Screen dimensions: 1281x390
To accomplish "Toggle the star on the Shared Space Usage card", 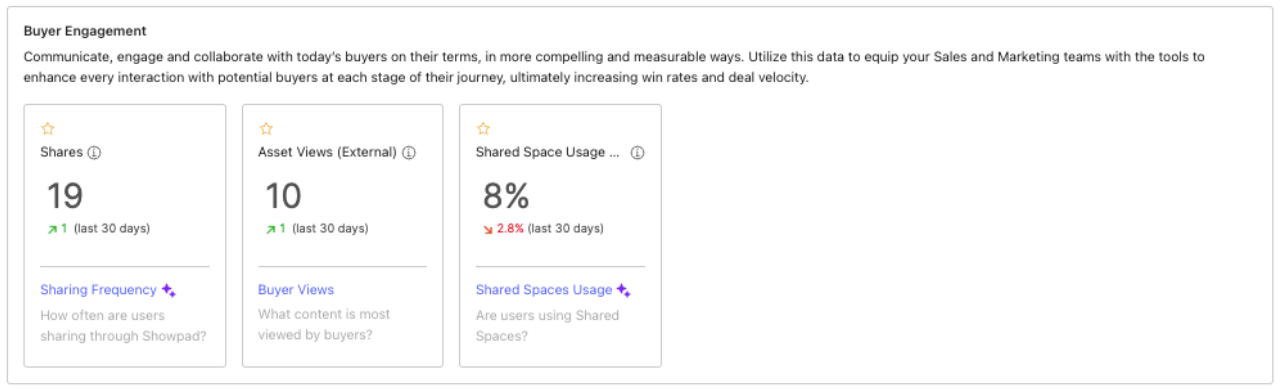I will (x=483, y=129).
